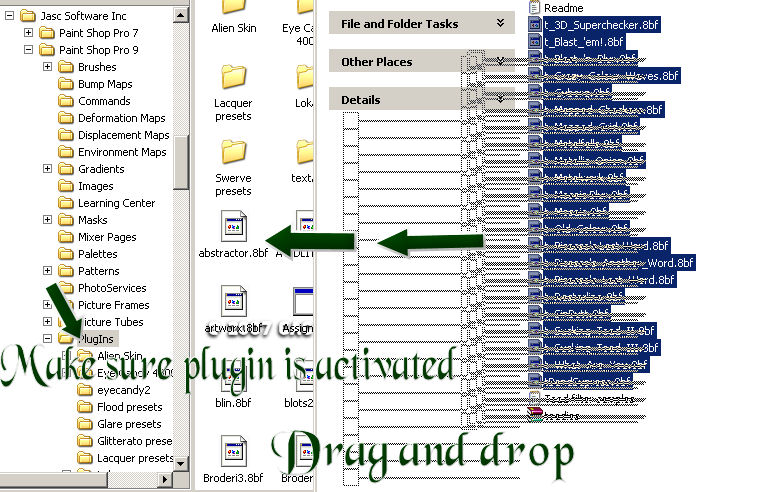Collapse the Paint Shop Pro 9 tree node
The image size is (767, 492).
(x=29, y=50)
